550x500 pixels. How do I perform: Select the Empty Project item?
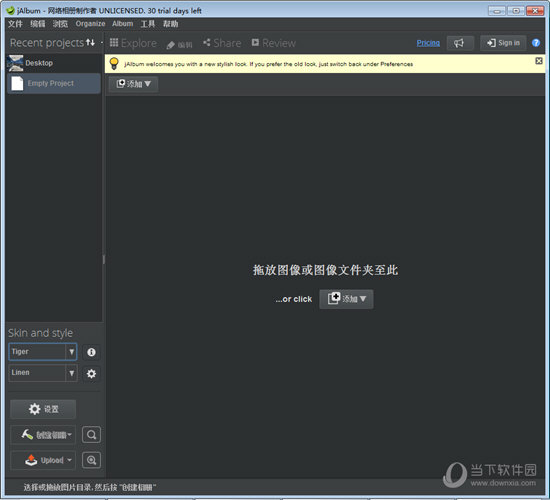pos(54,84)
